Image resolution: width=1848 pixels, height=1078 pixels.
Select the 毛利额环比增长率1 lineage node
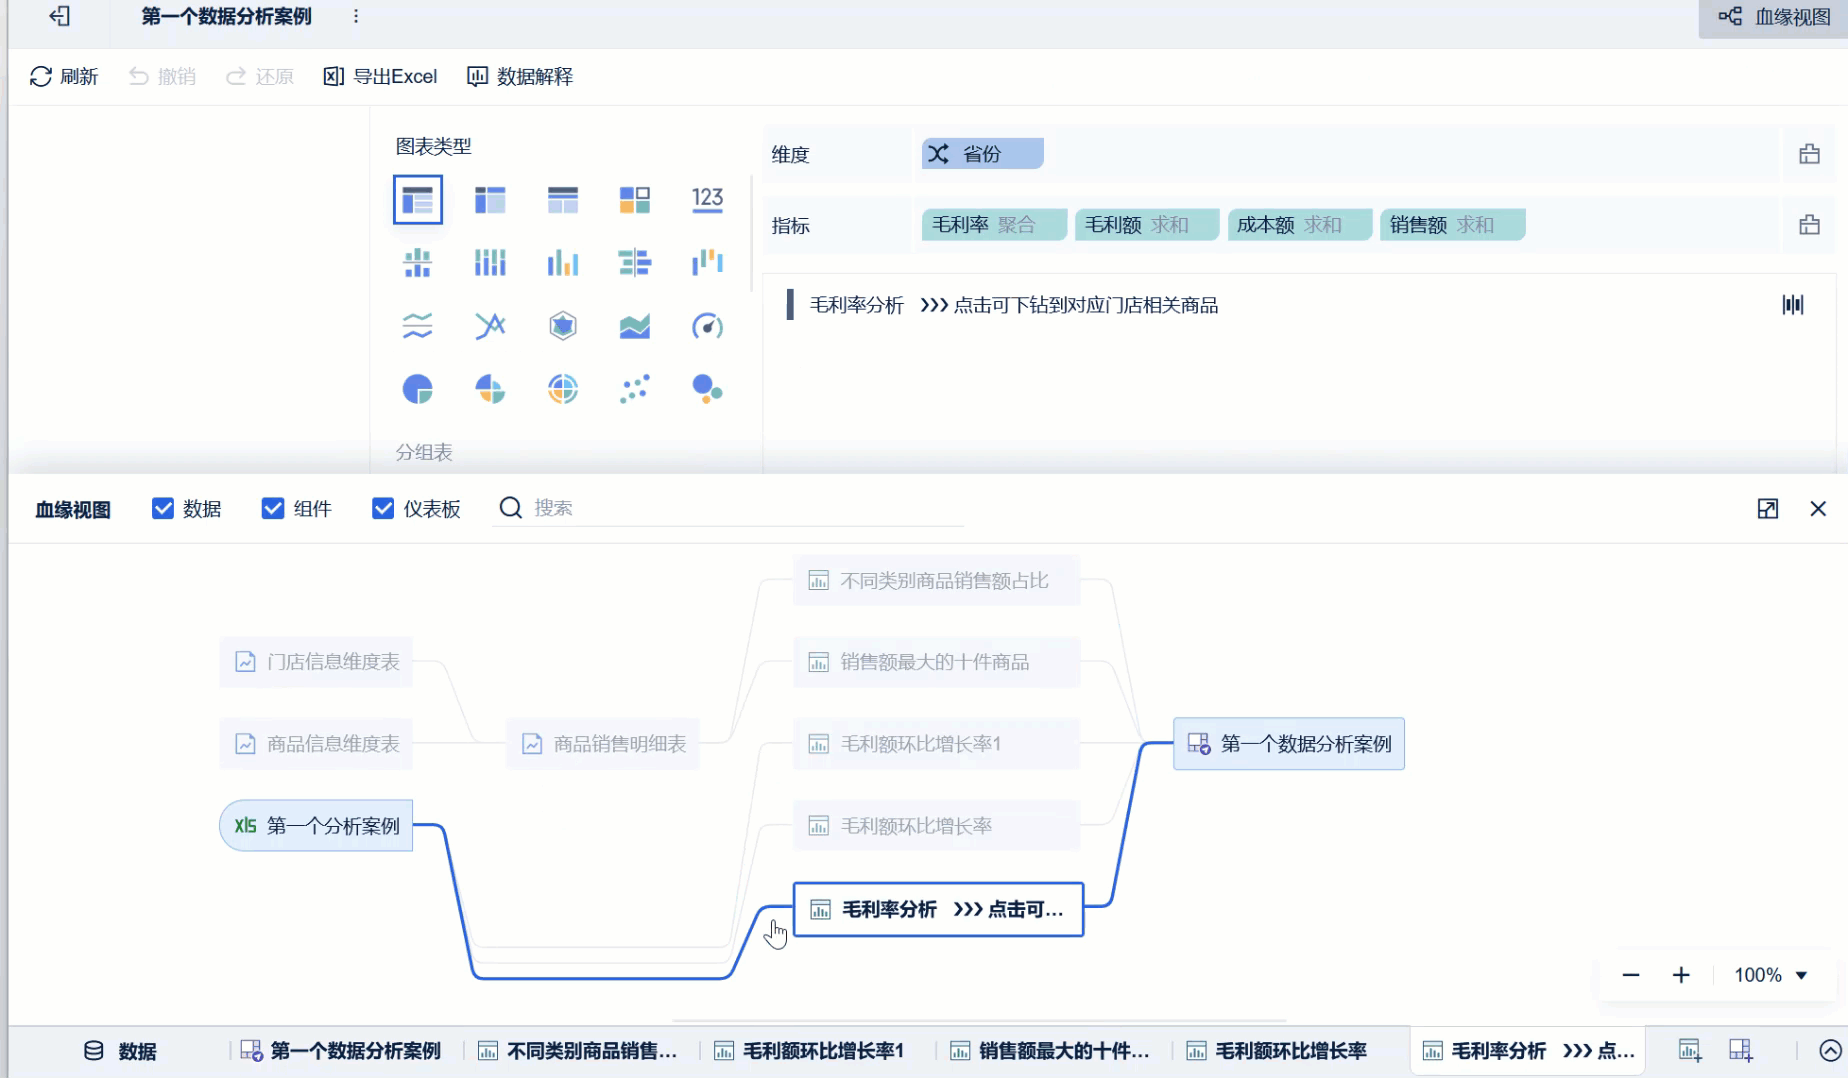point(937,744)
